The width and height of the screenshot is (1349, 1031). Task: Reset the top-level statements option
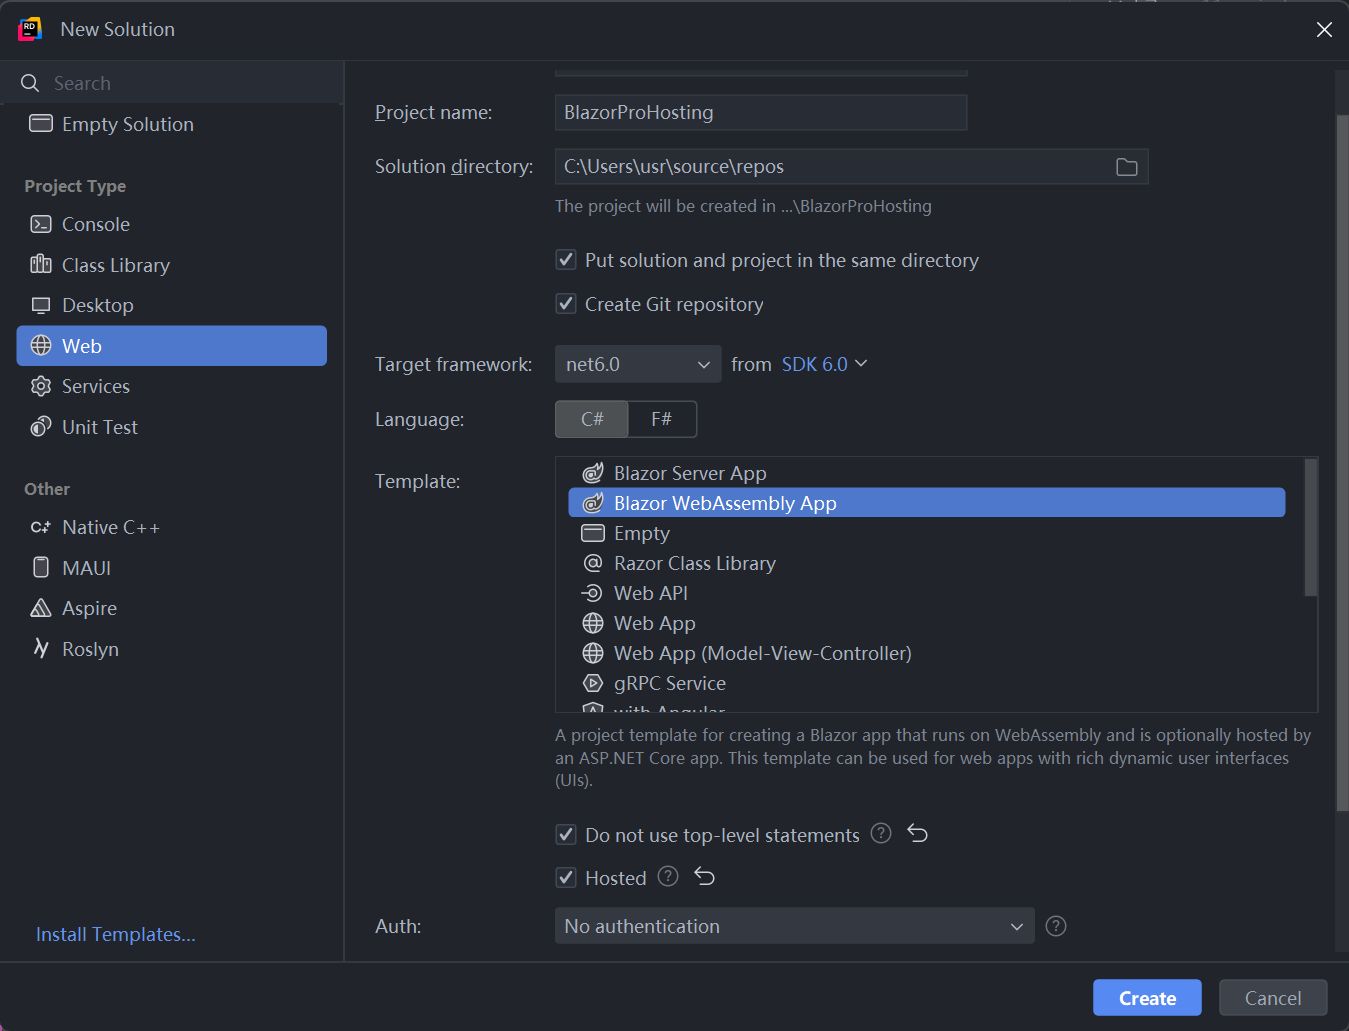click(918, 833)
